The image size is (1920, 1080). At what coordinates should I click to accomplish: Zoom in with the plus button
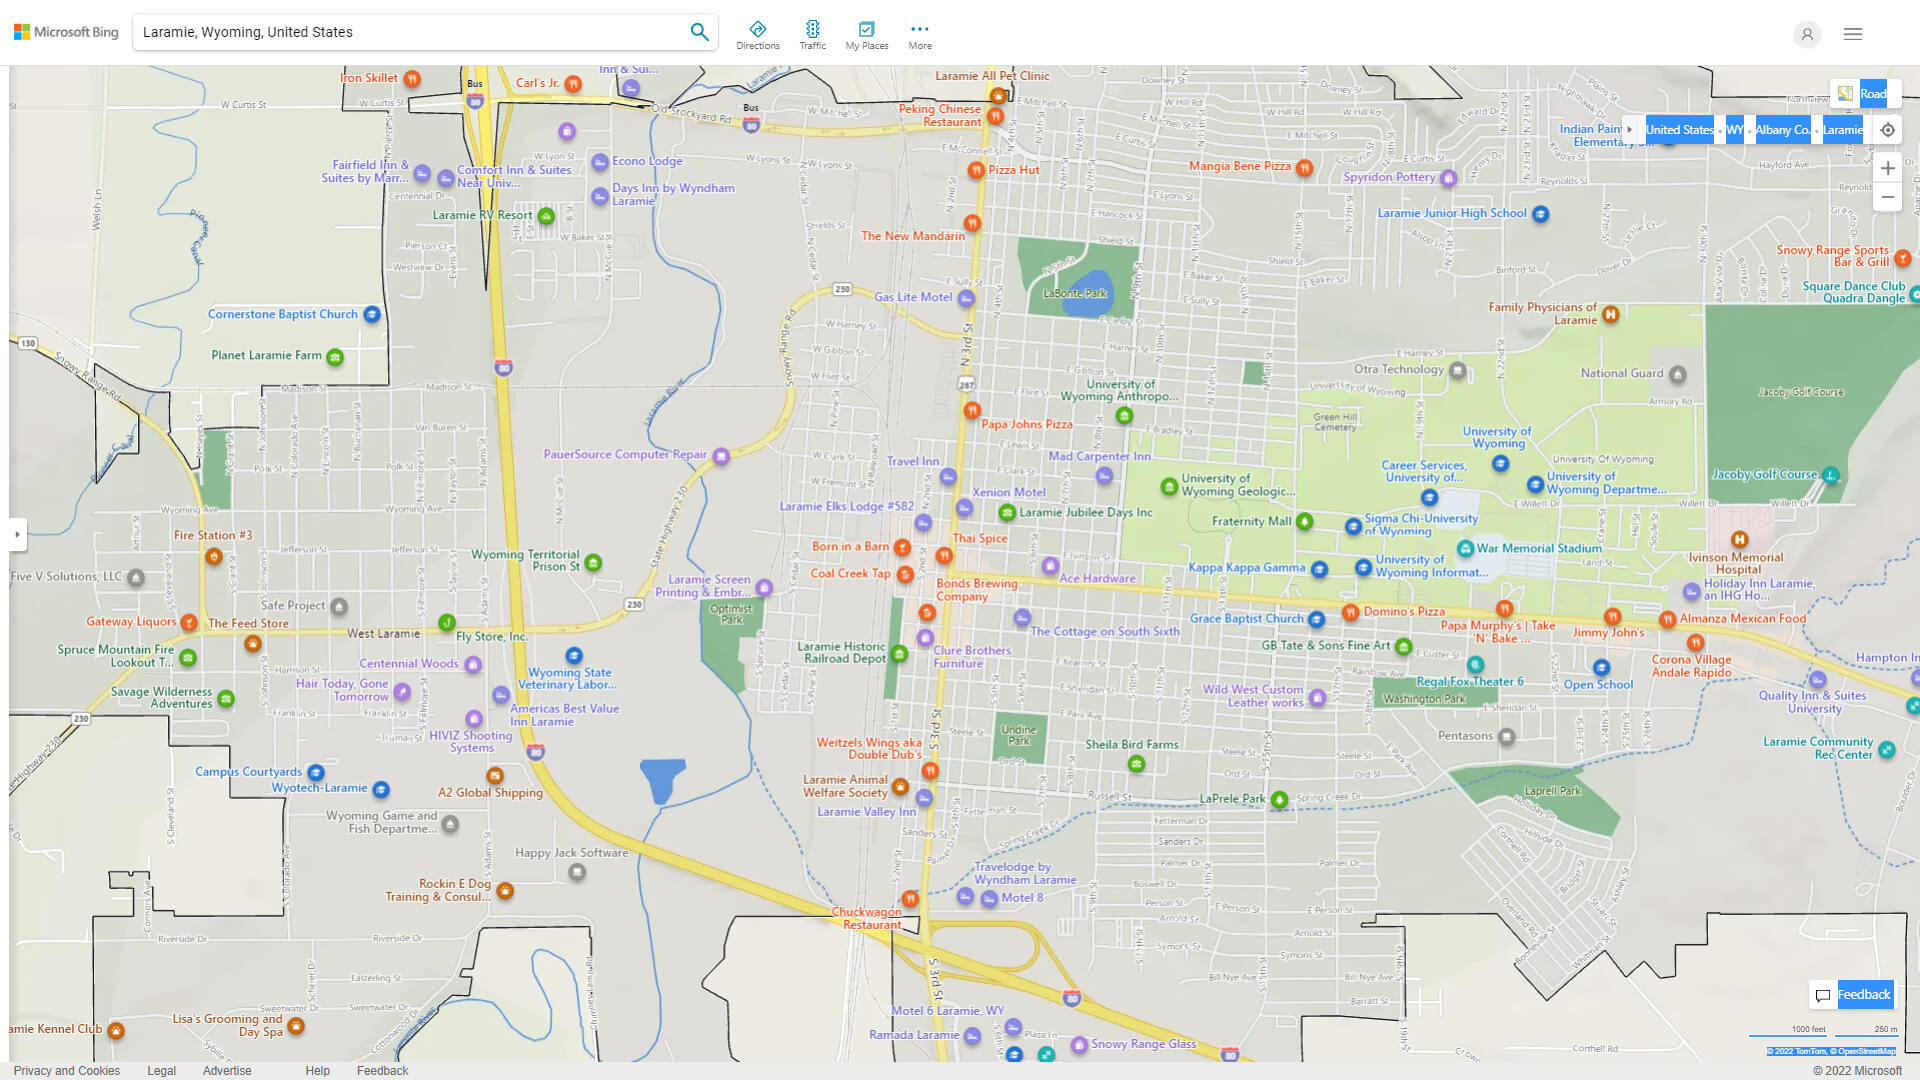coord(1887,168)
